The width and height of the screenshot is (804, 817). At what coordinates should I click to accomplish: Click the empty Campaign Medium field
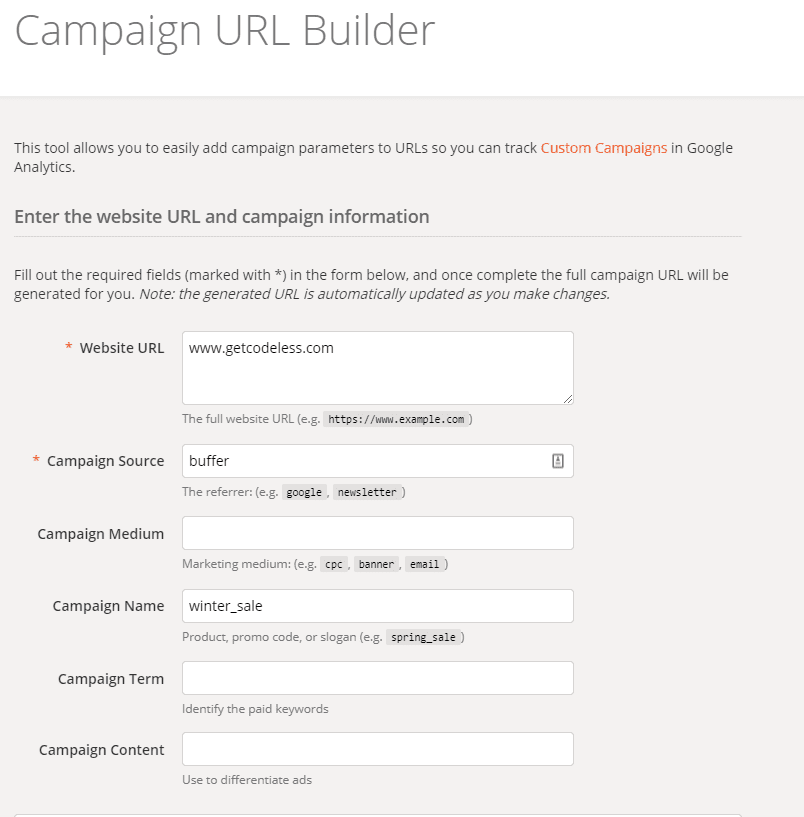pyautogui.click(x=377, y=532)
